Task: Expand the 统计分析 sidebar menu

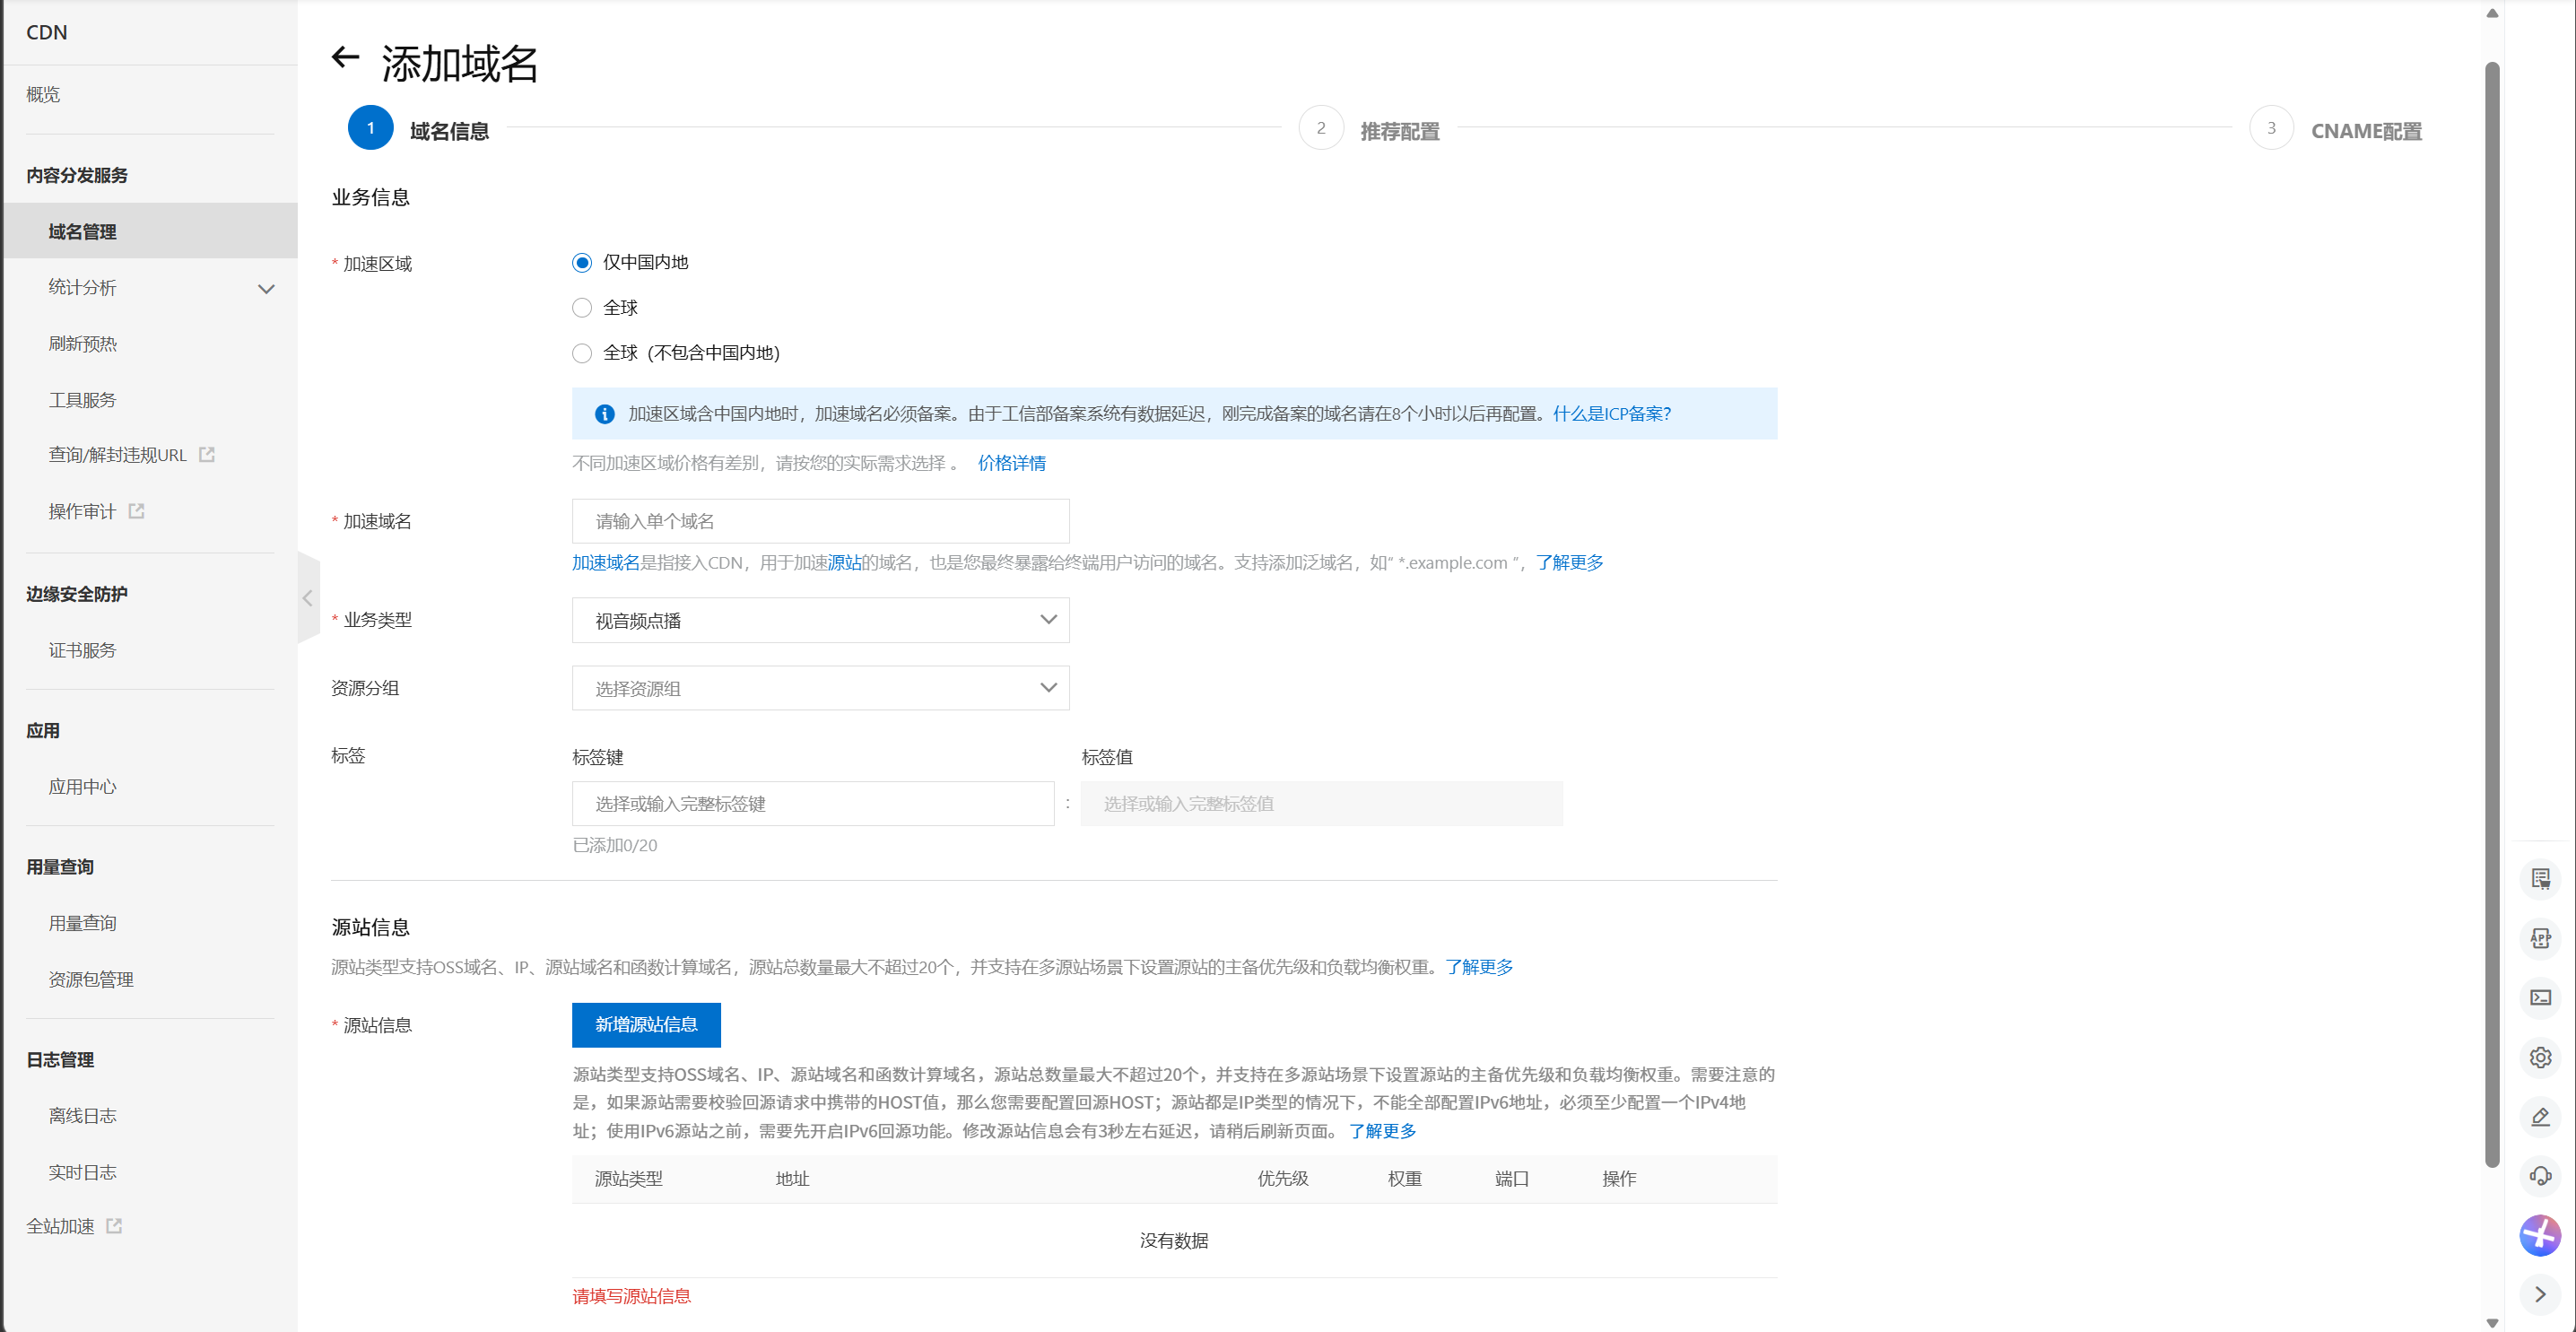Action: pyautogui.click(x=150, y=287)
